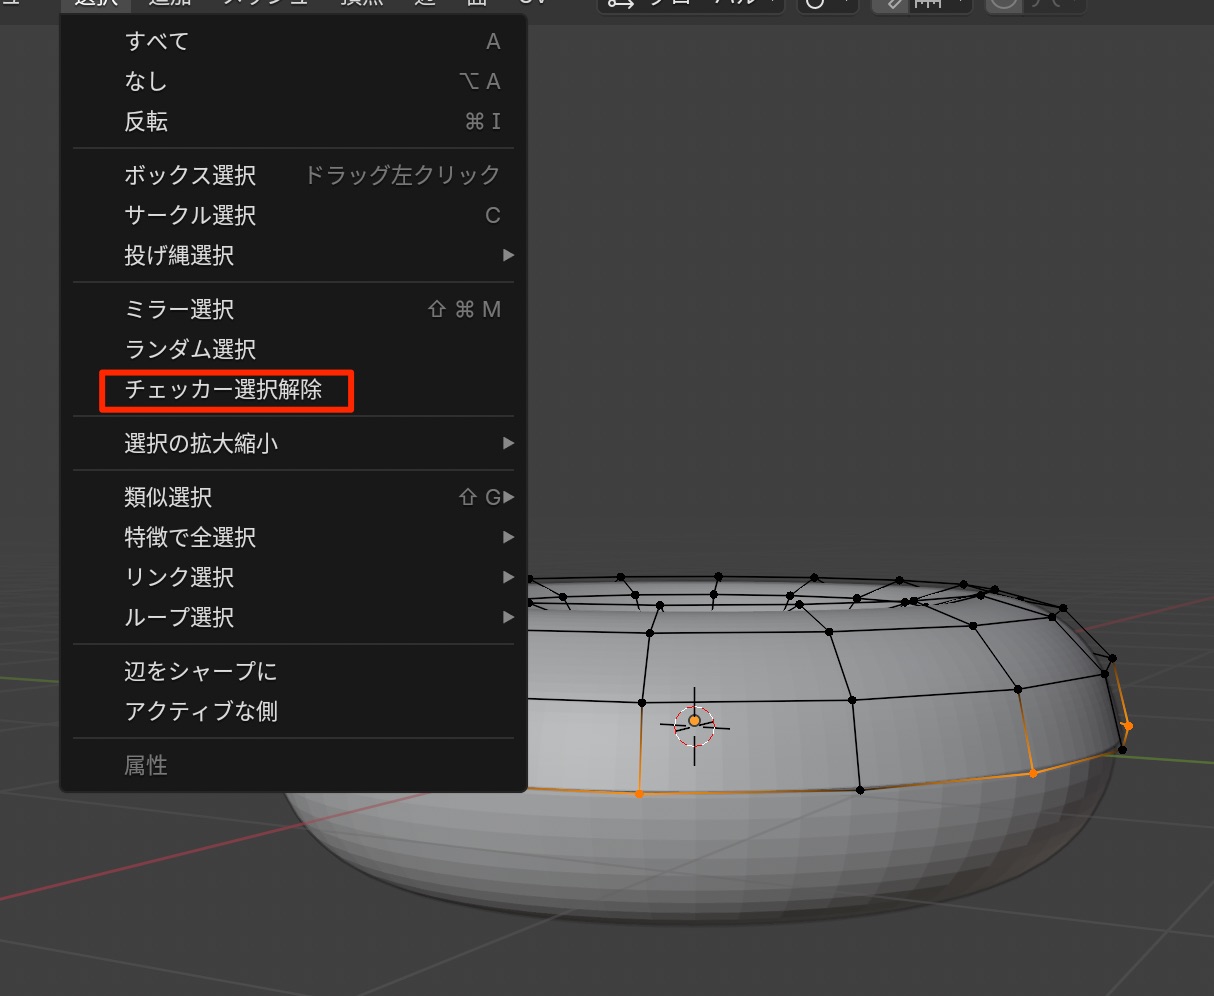Click the leftmost selected orange vertex
1214x996 pixels.
640,794
